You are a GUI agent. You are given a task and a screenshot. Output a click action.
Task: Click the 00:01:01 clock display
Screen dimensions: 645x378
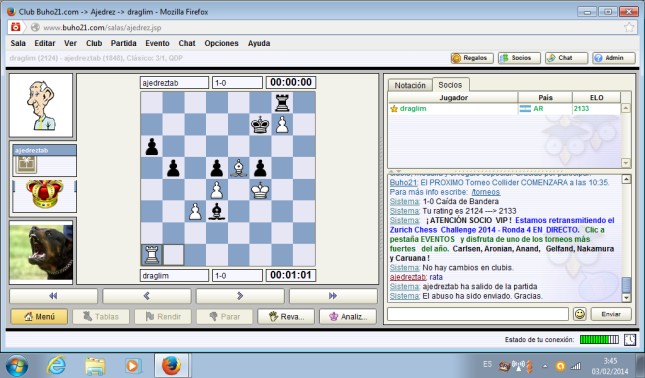pos(291,275)
